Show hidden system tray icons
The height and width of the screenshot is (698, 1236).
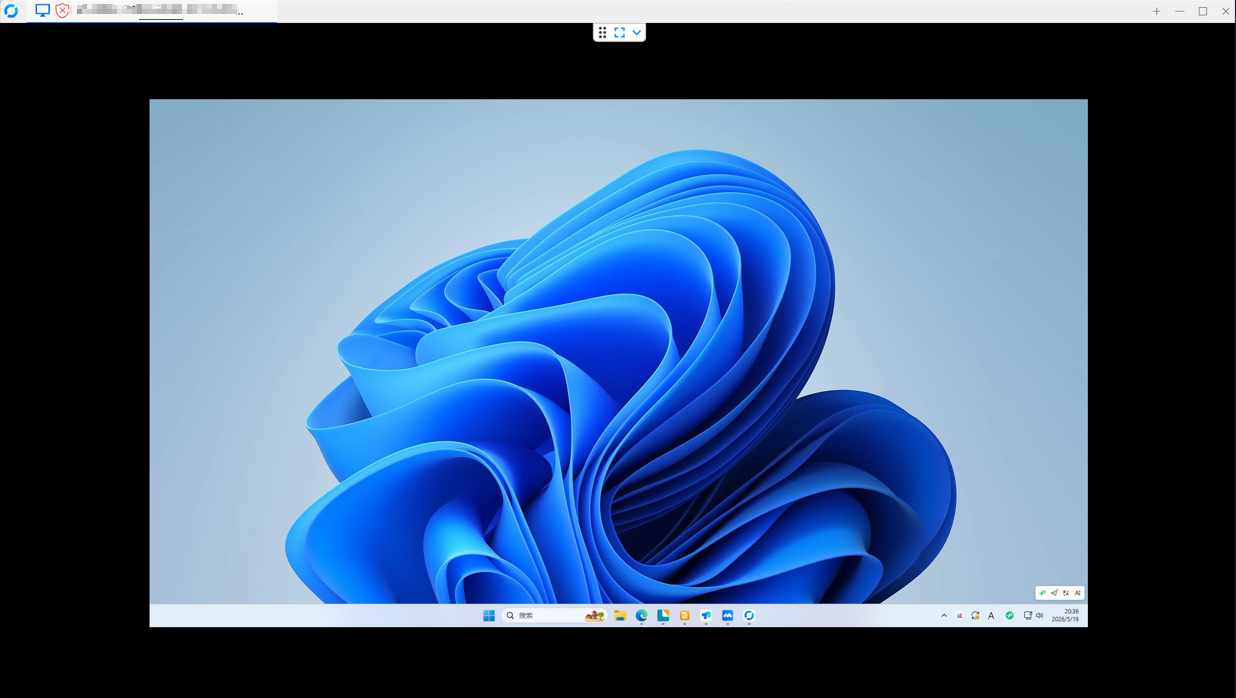(944, 616)
